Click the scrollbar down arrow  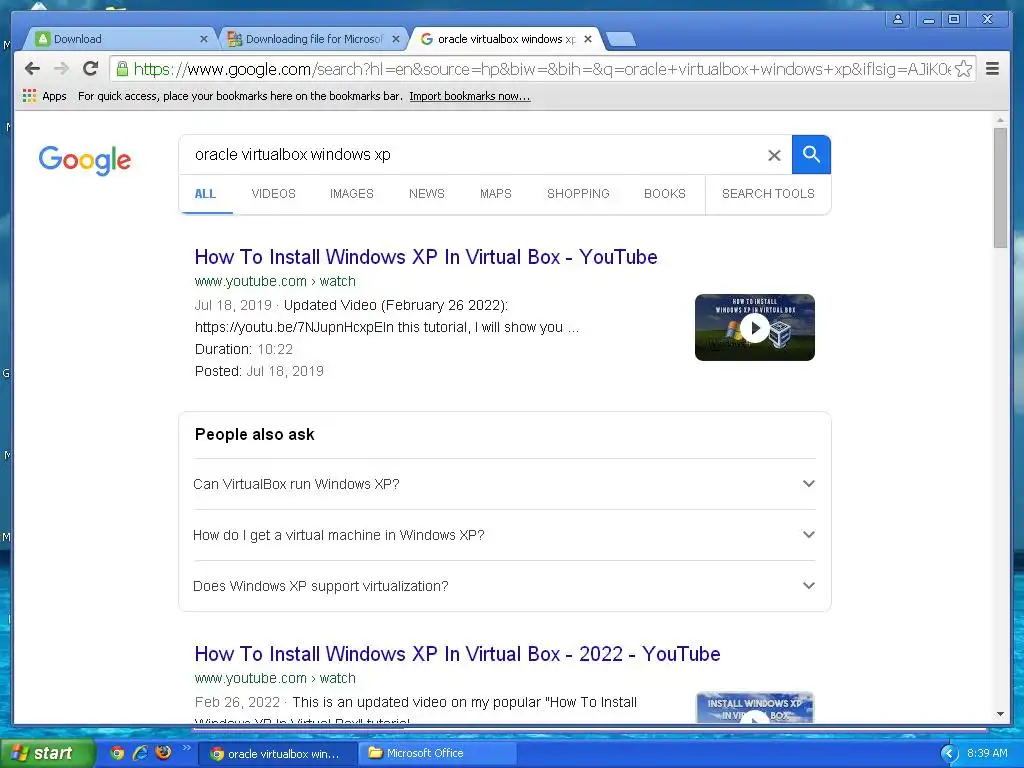pyautogui.click(x=1000, y=714)
